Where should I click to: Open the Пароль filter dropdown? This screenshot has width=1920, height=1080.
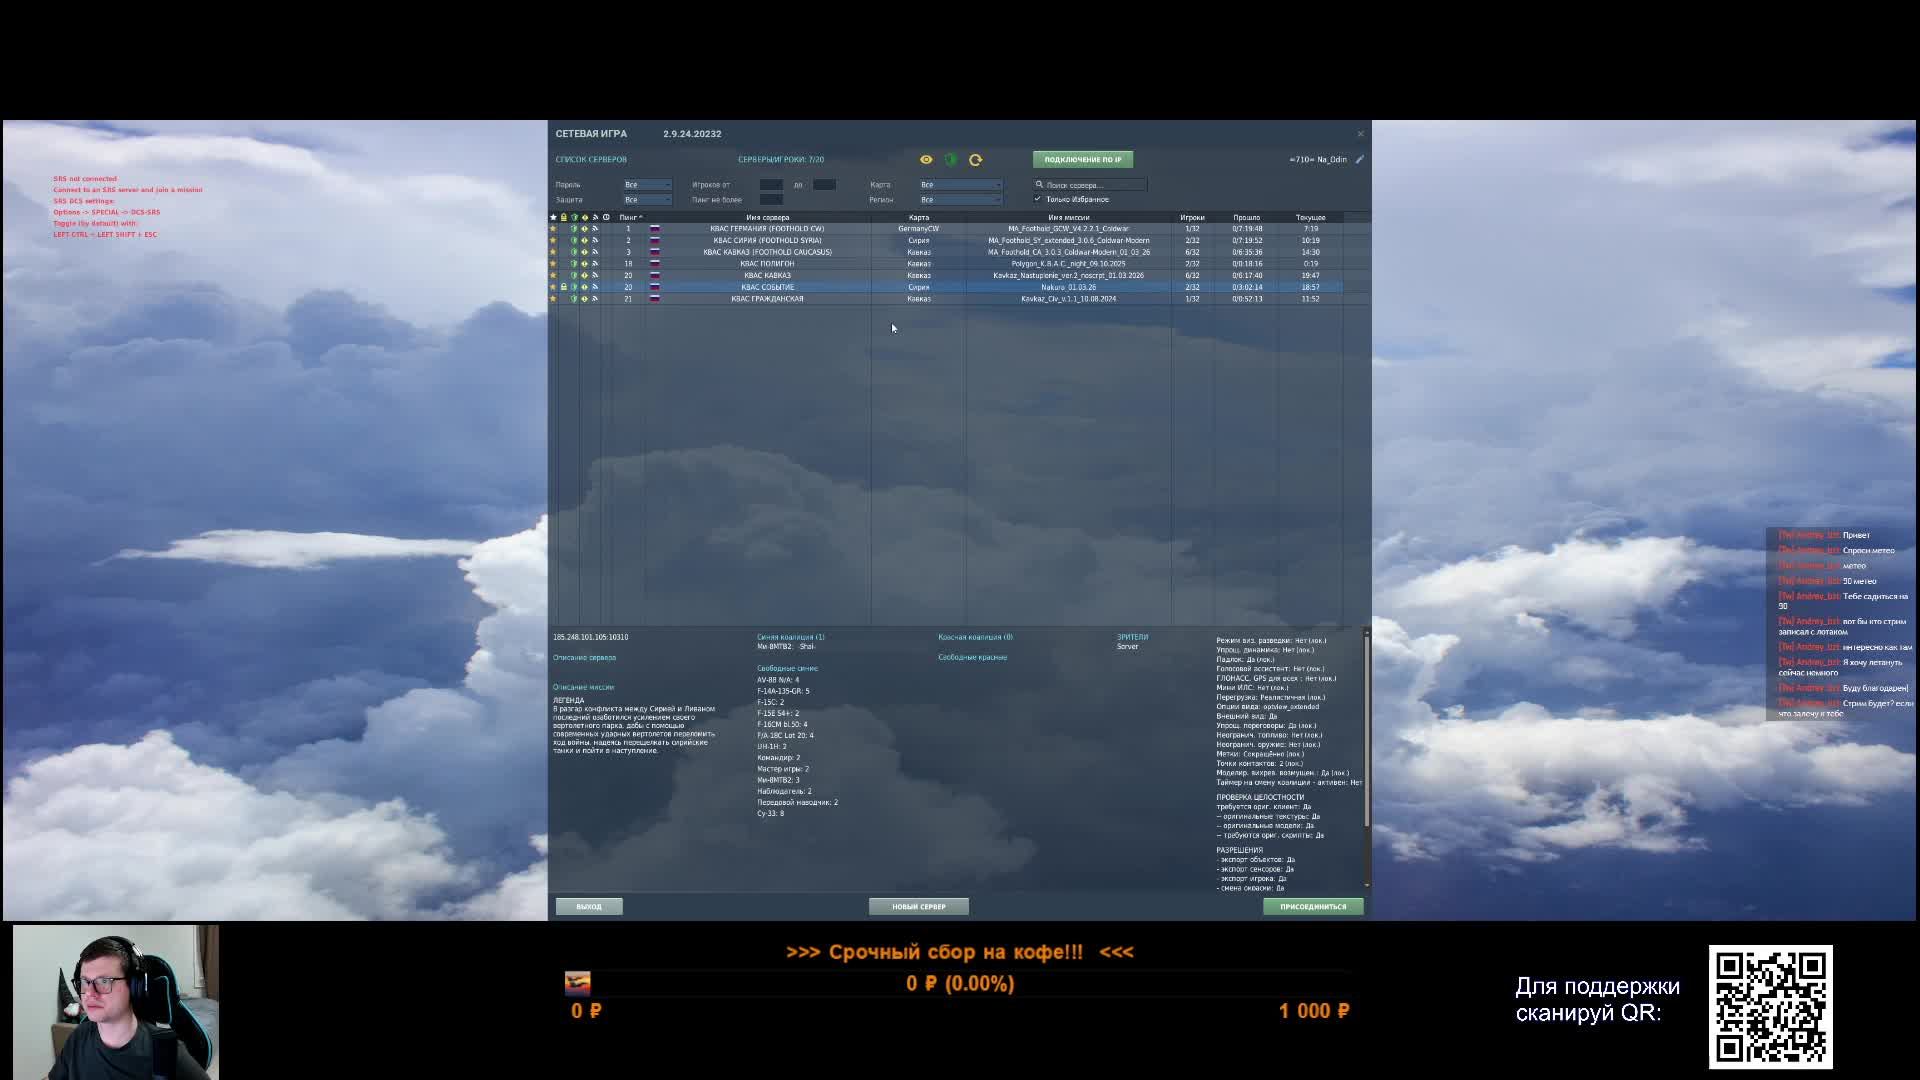click(x=647, y=185)
